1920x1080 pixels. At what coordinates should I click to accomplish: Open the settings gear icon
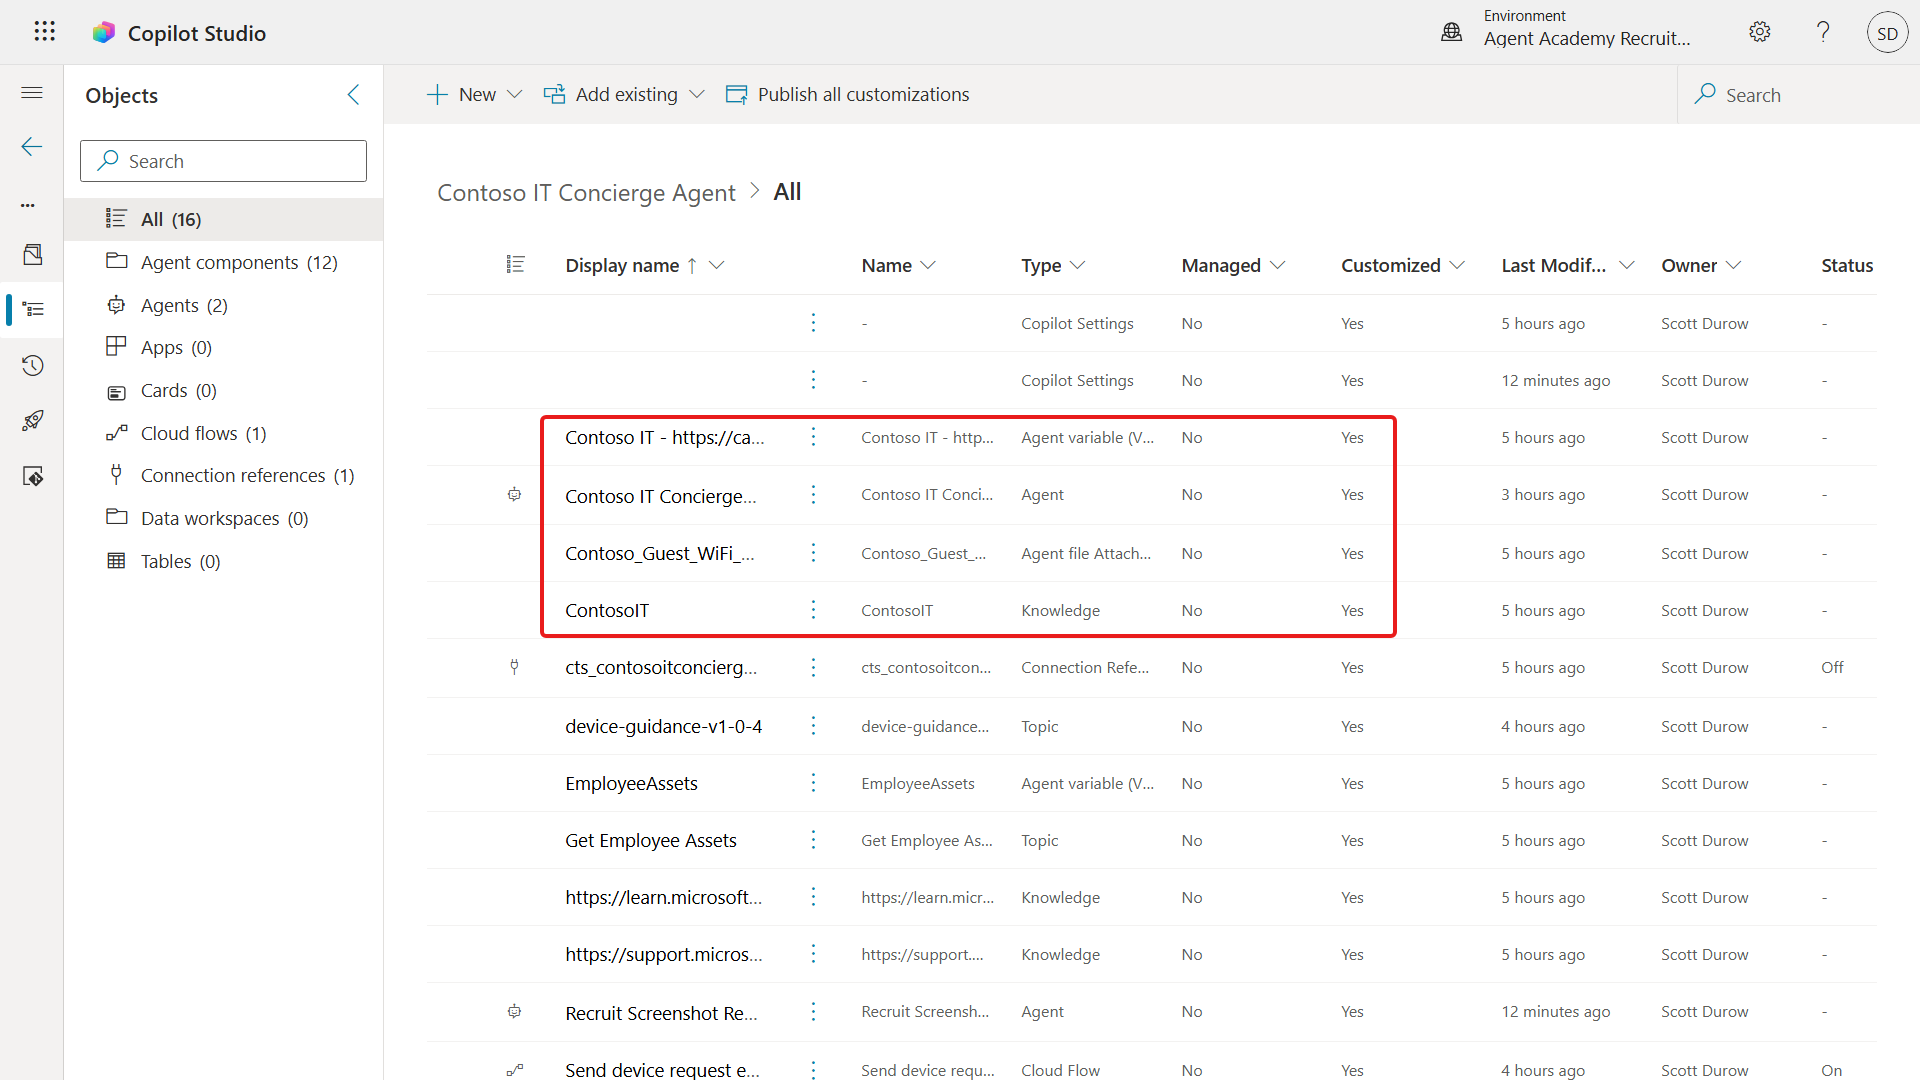tap(1760, 32)
